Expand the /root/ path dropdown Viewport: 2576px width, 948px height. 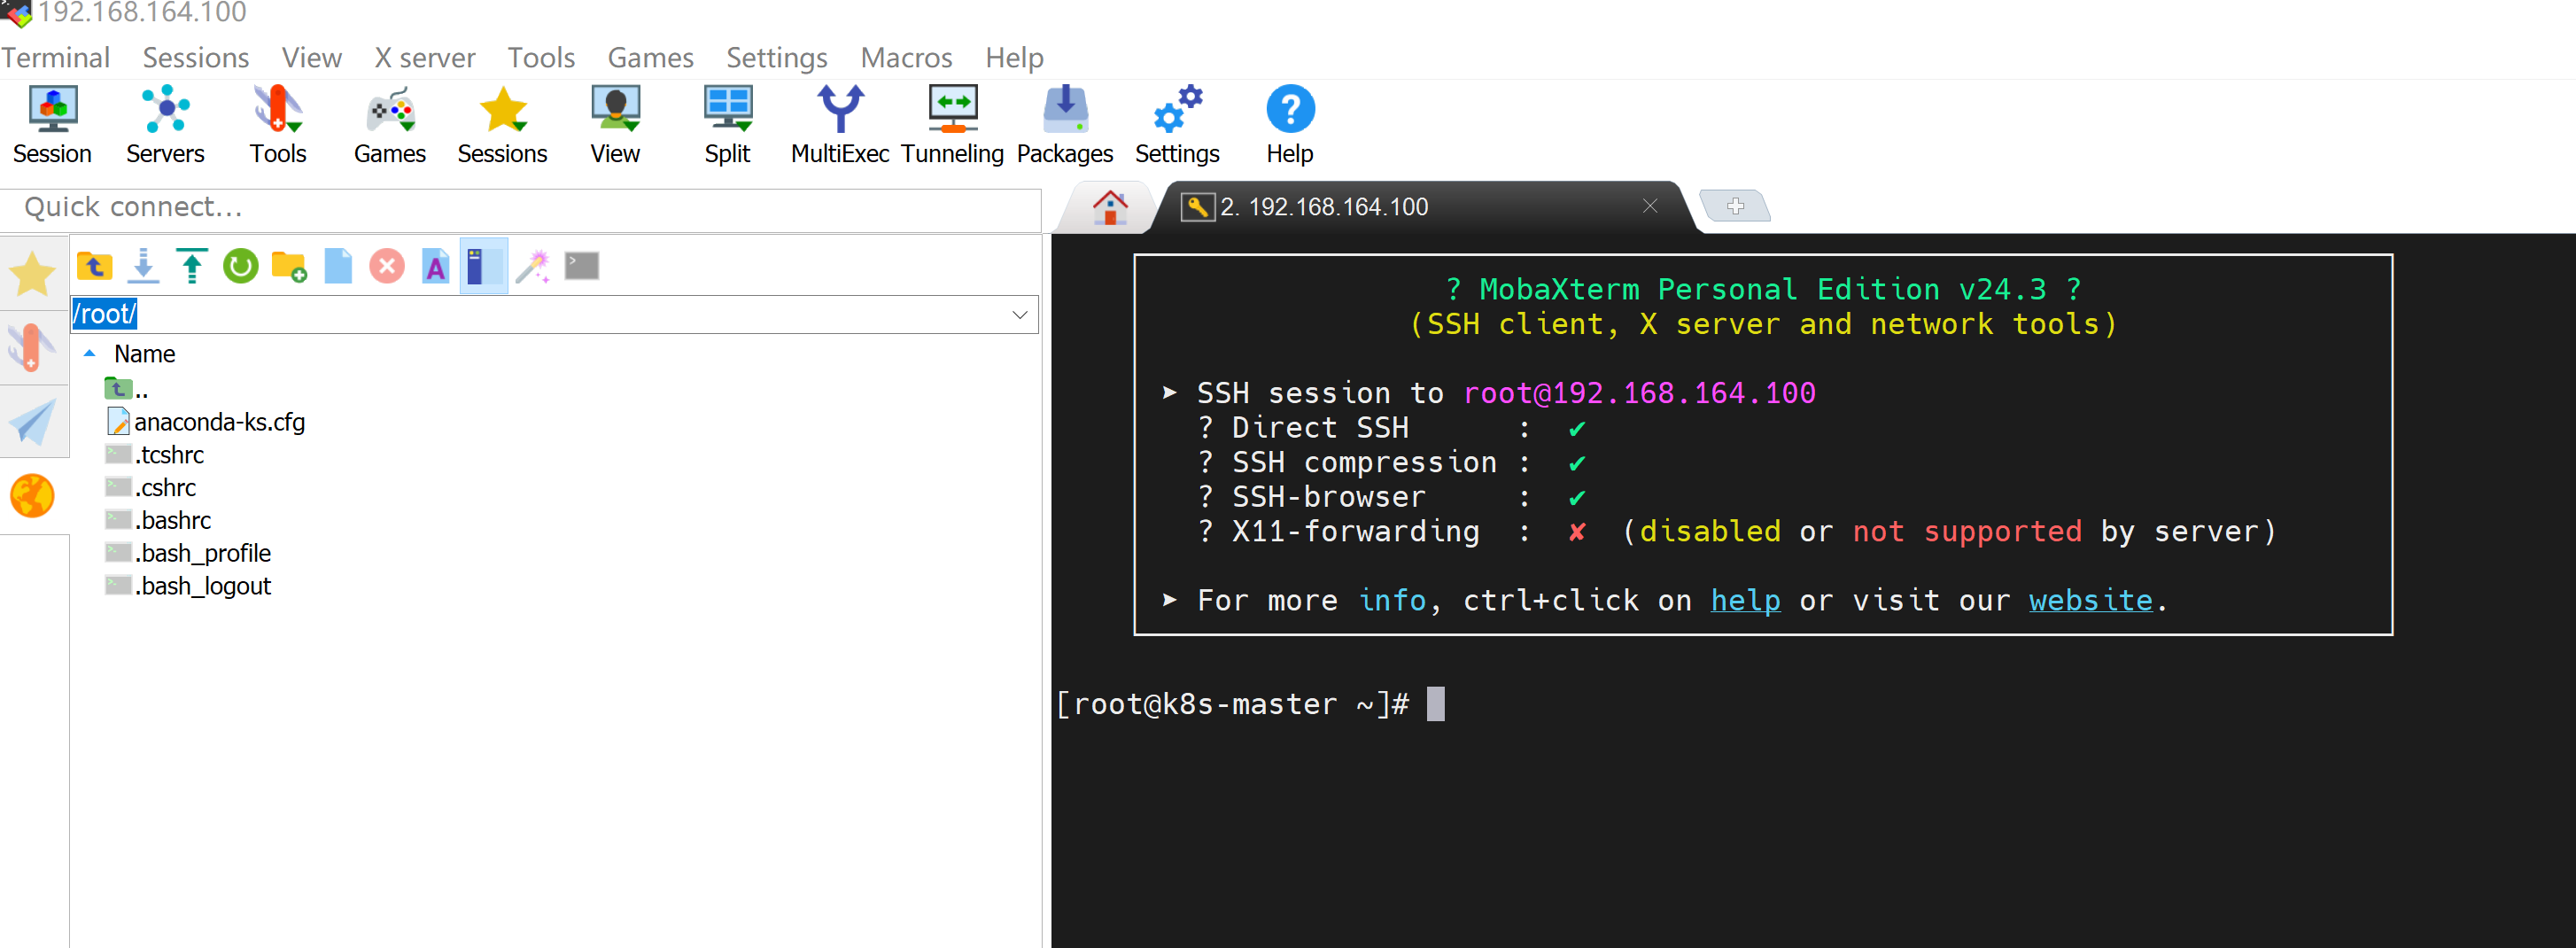tap(1020, 314)
